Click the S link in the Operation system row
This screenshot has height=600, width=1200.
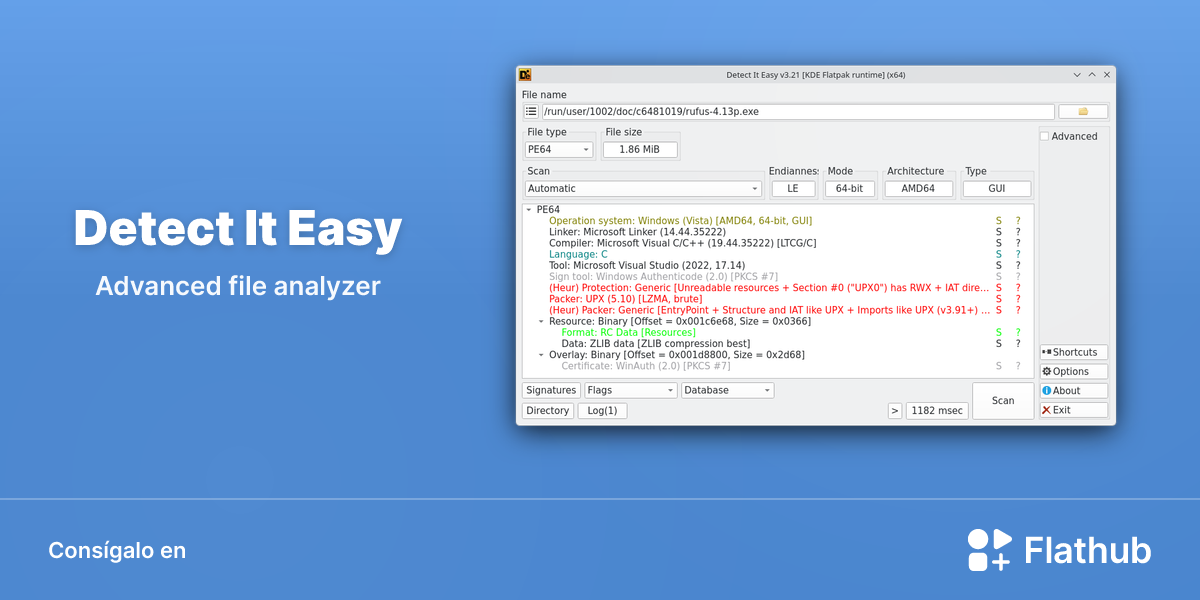(x=998, y=221)
